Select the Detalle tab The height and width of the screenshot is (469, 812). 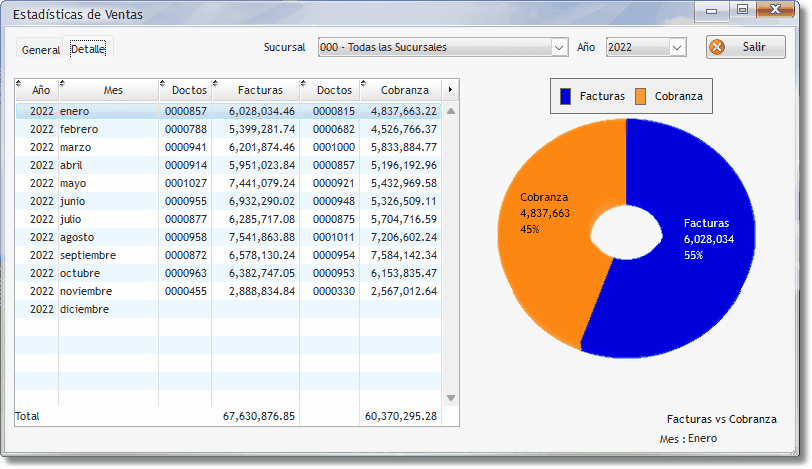click(x=88, y=49)
